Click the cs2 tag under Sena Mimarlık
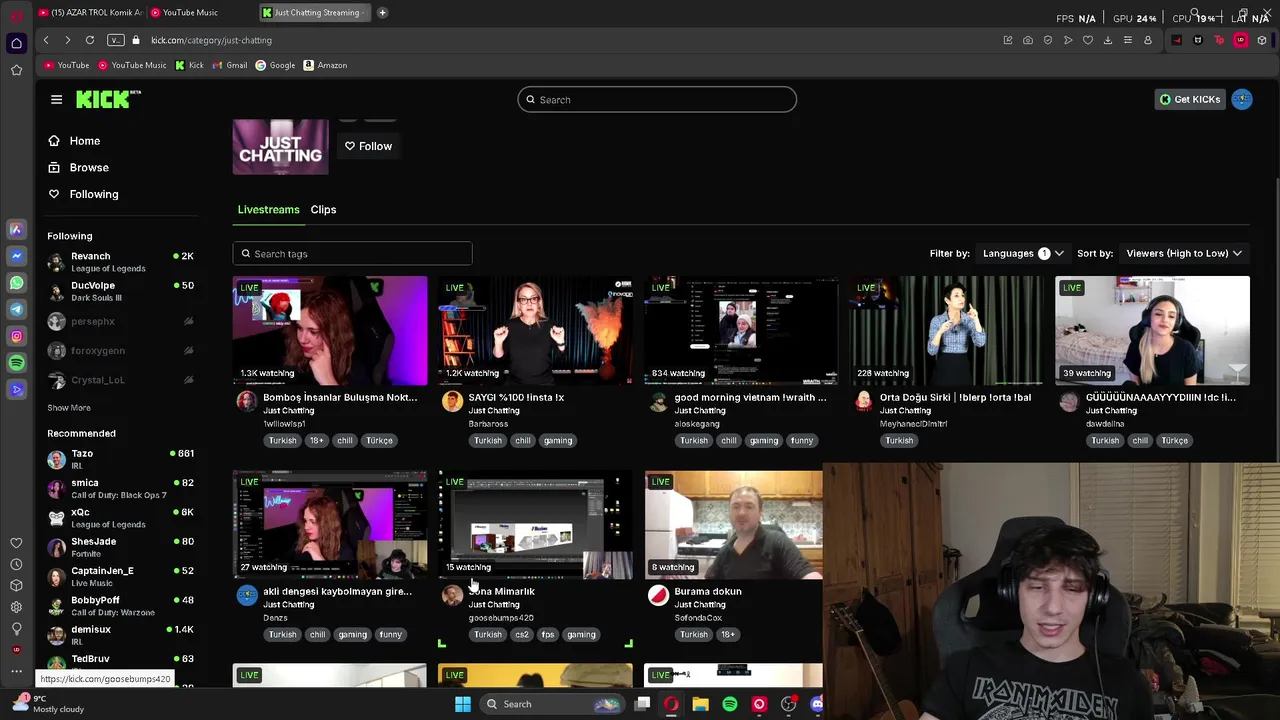 click(x=522, y=635)
